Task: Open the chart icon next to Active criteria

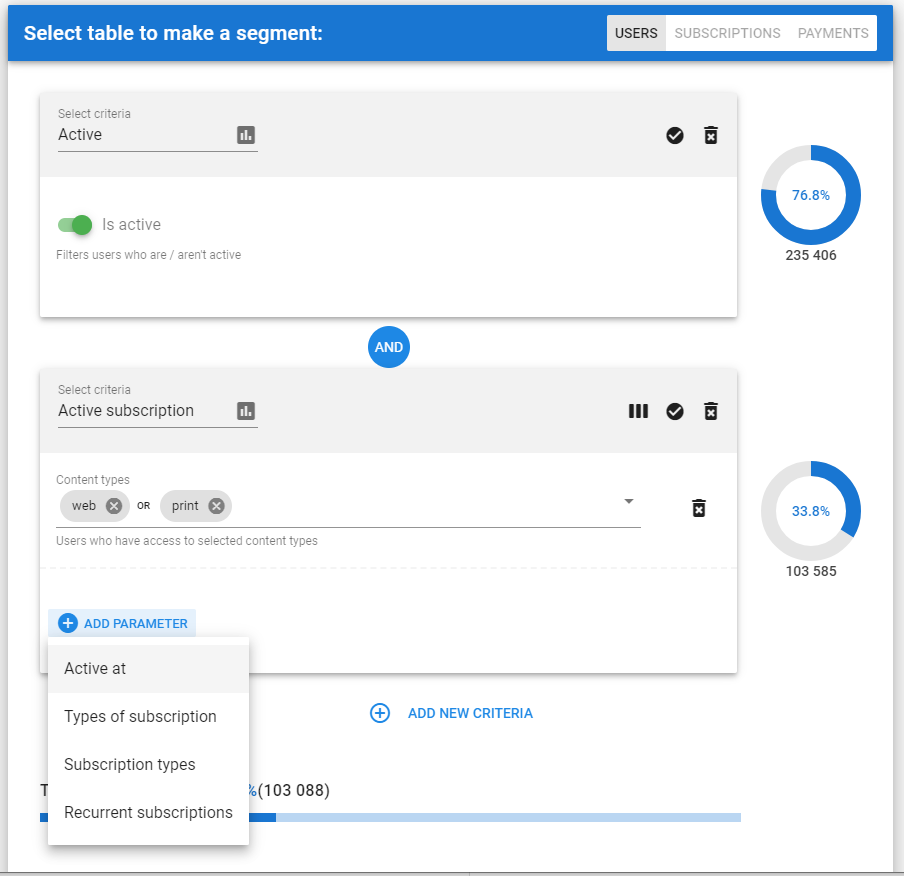Action: tap(246, 134)
